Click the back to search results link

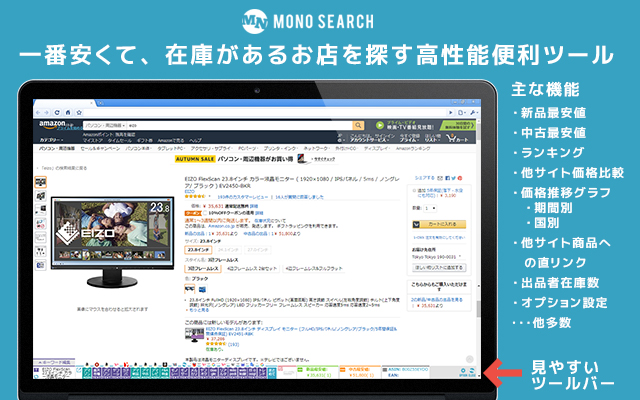point(63,168)
